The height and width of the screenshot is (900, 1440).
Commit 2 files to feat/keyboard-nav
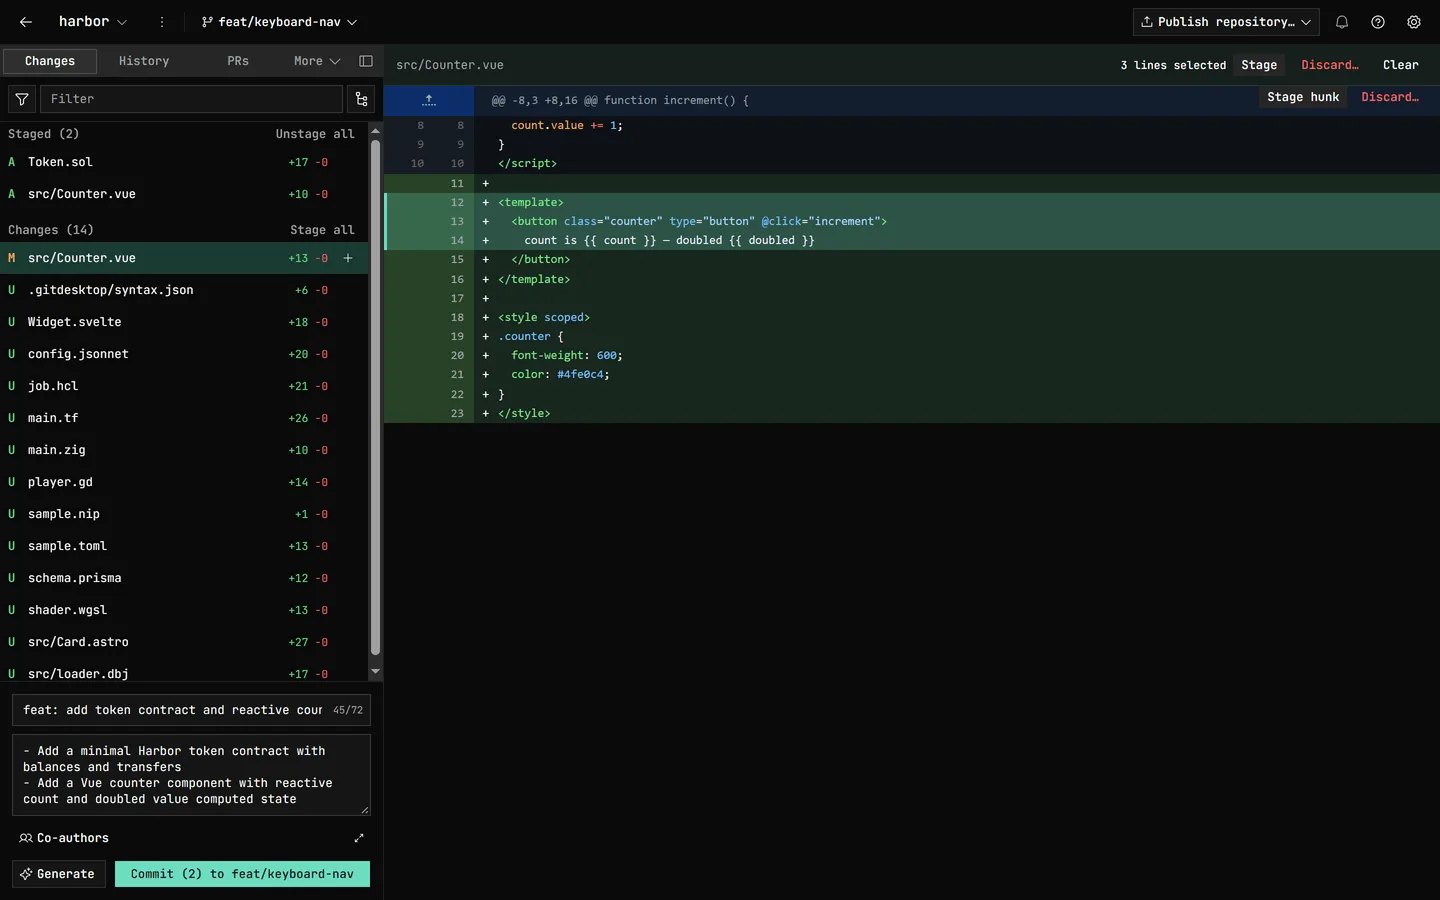pyautogui.click(x=242, y=874)
